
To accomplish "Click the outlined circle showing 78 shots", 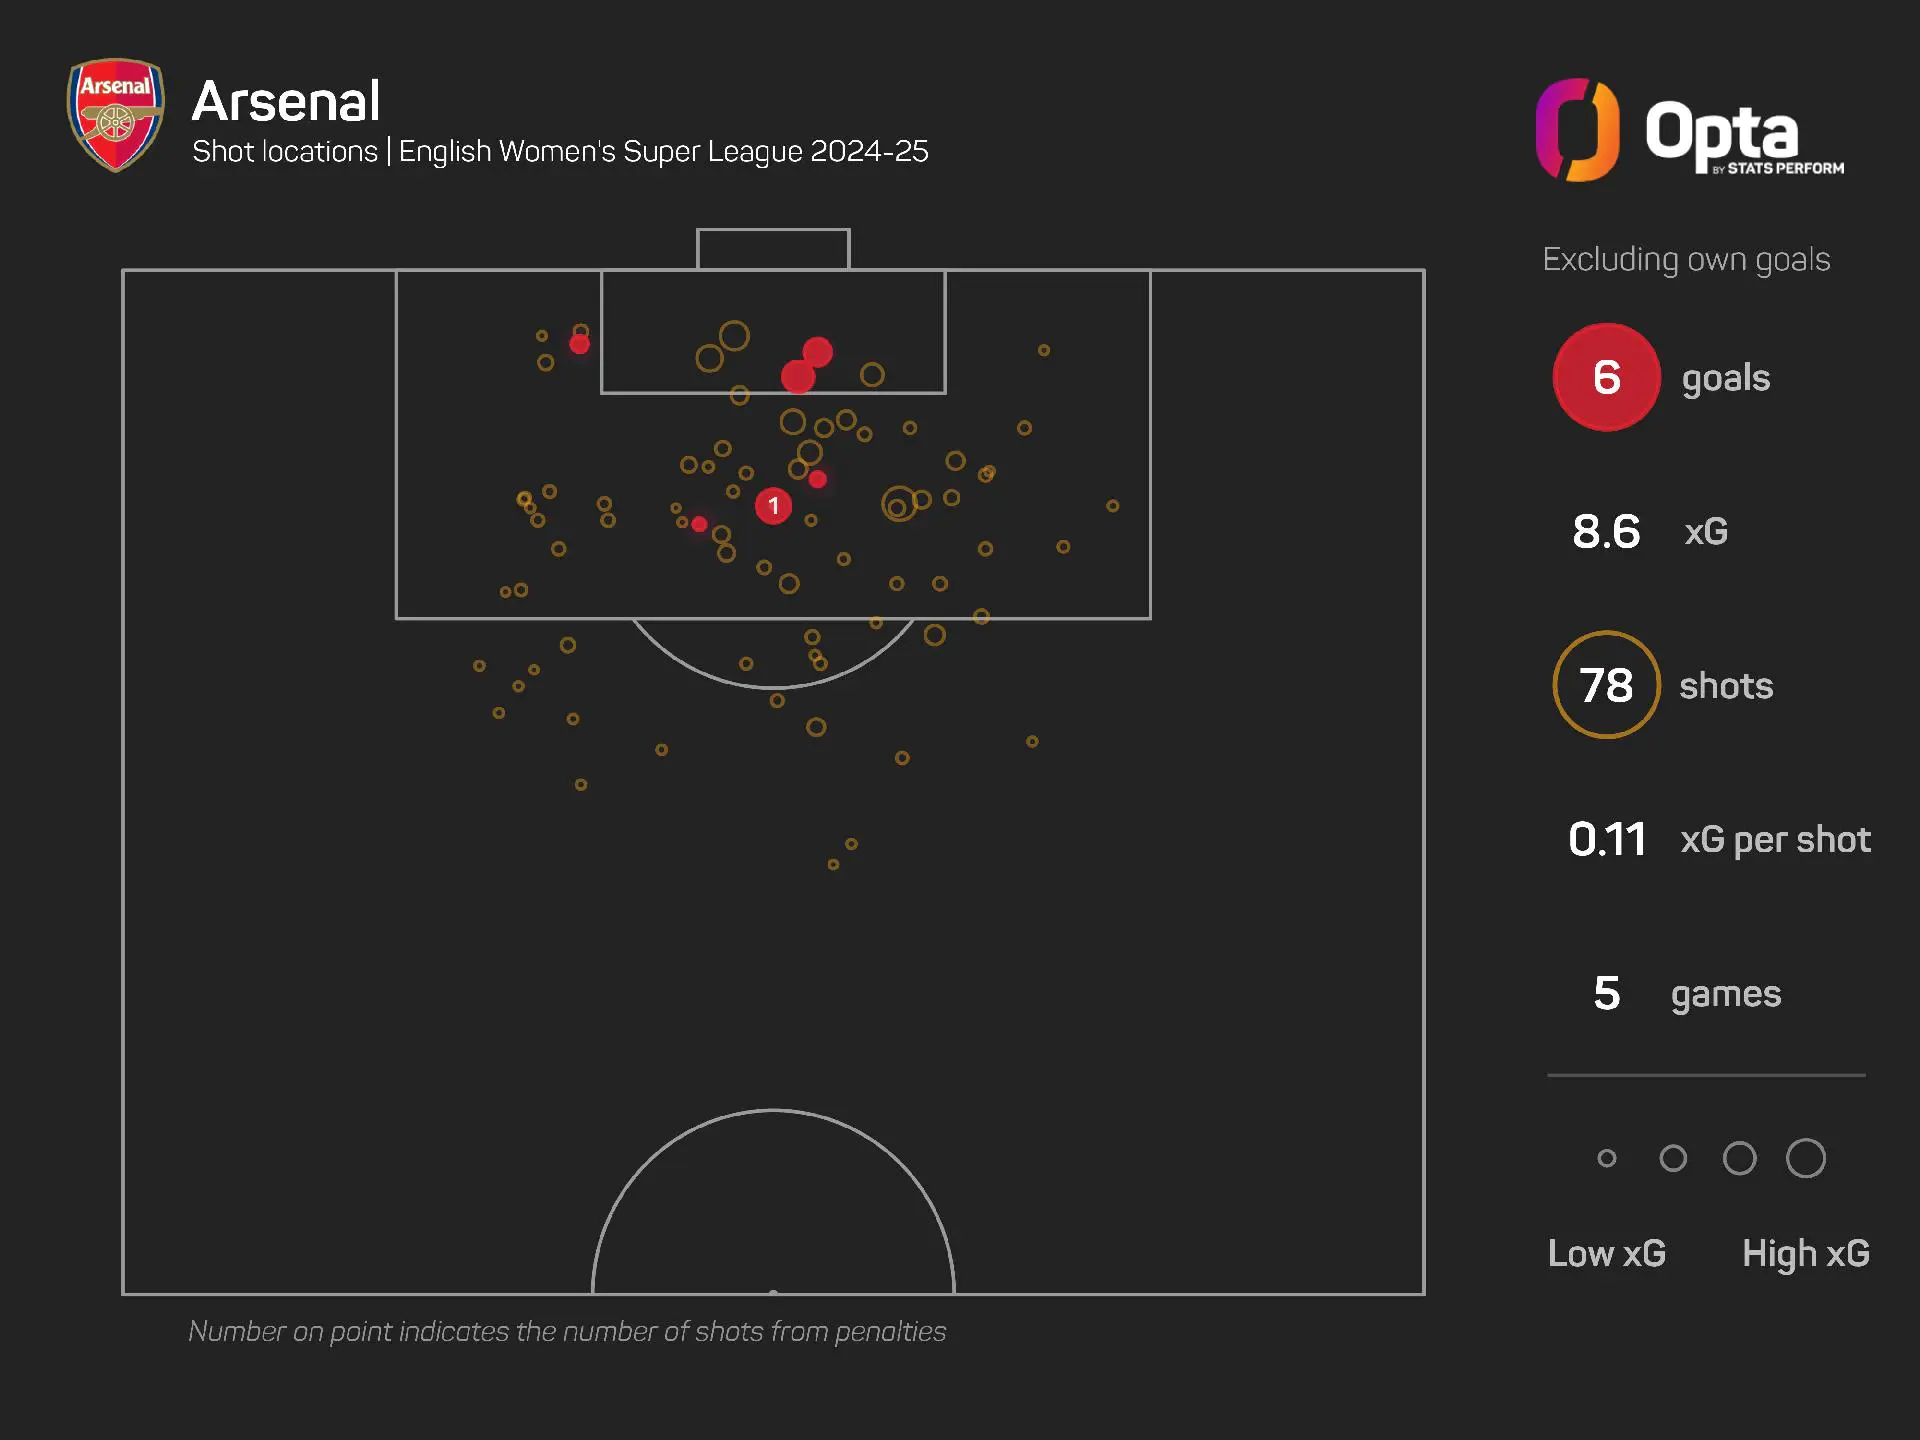I will [1606, 685].
